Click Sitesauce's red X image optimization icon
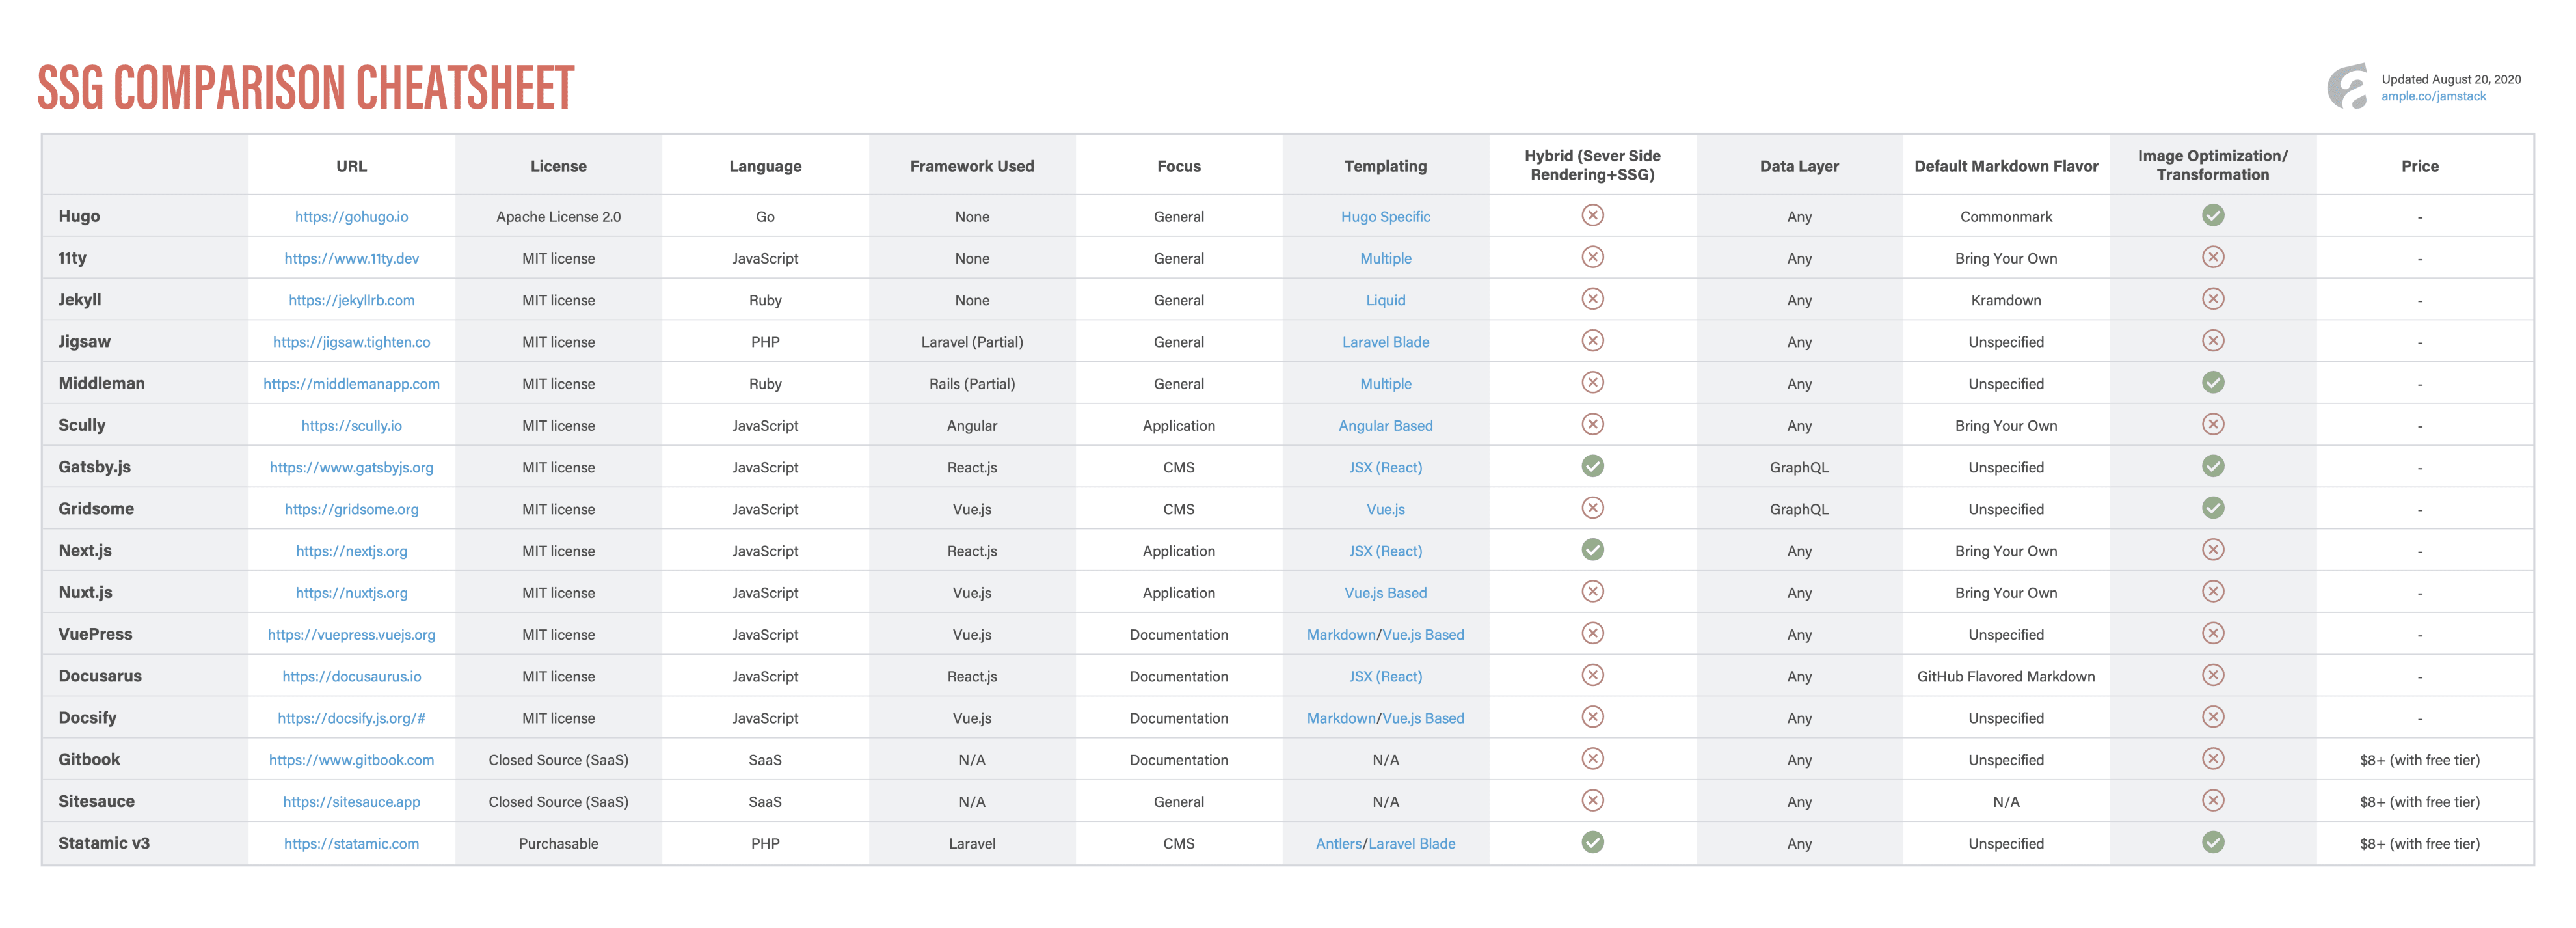This screenshot has height=928, width=2576. click(x=2212, y=800)
